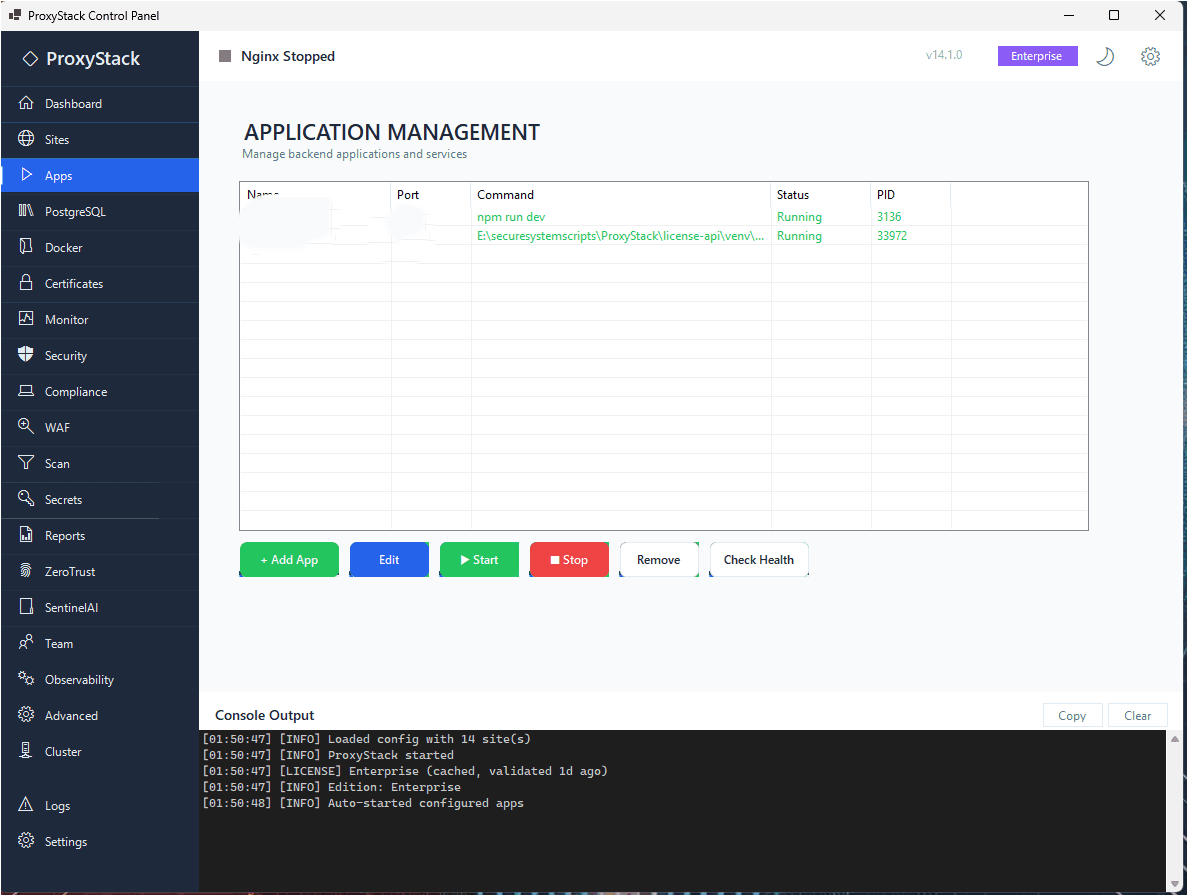This screenshot has width=1188, height=896.
Task: Toggle dark mode with the moon icon
Action: click(x=1105, y=56)
